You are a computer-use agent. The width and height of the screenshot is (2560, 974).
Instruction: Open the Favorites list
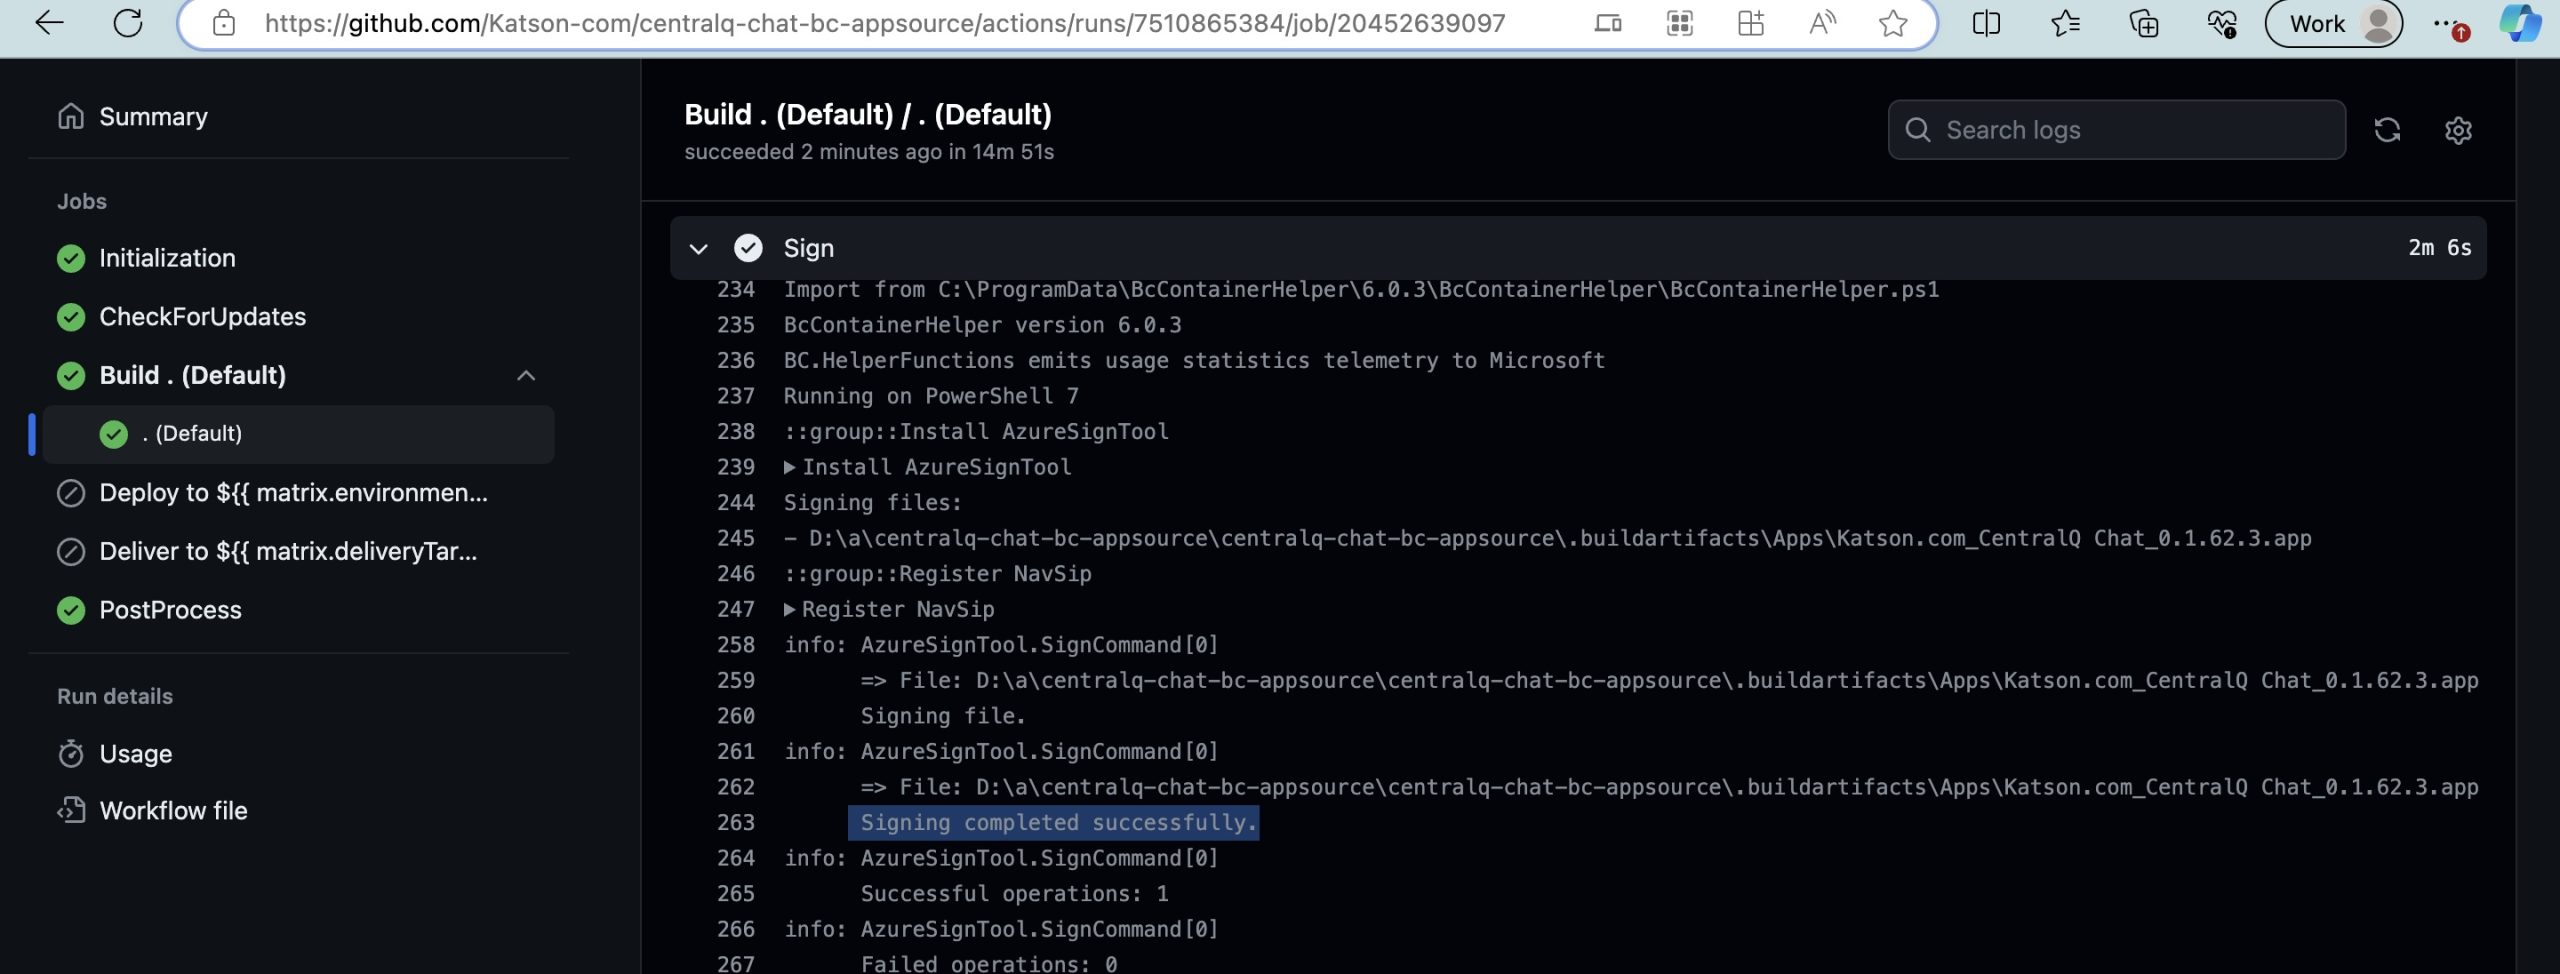coord(2065,23)
